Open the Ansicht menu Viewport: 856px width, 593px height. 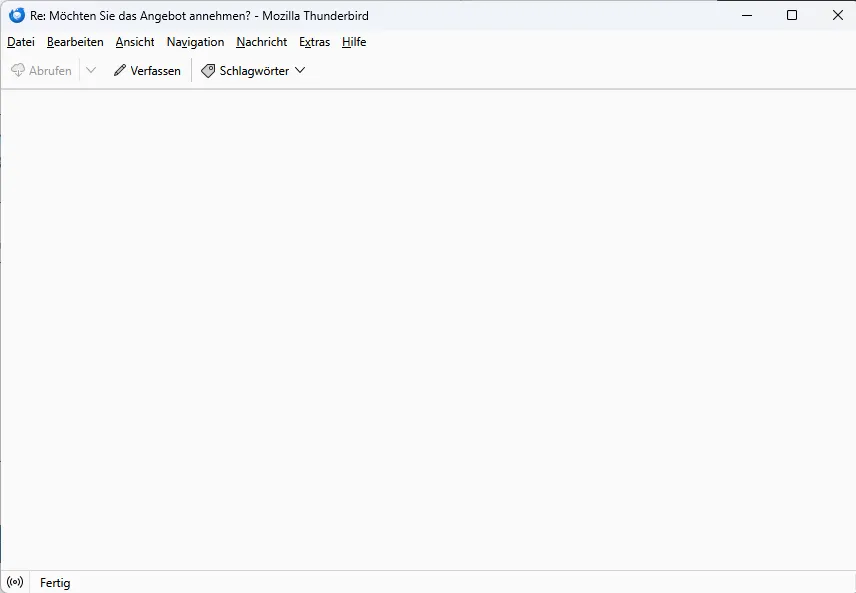pyautogui.click(x=135, y=42)
